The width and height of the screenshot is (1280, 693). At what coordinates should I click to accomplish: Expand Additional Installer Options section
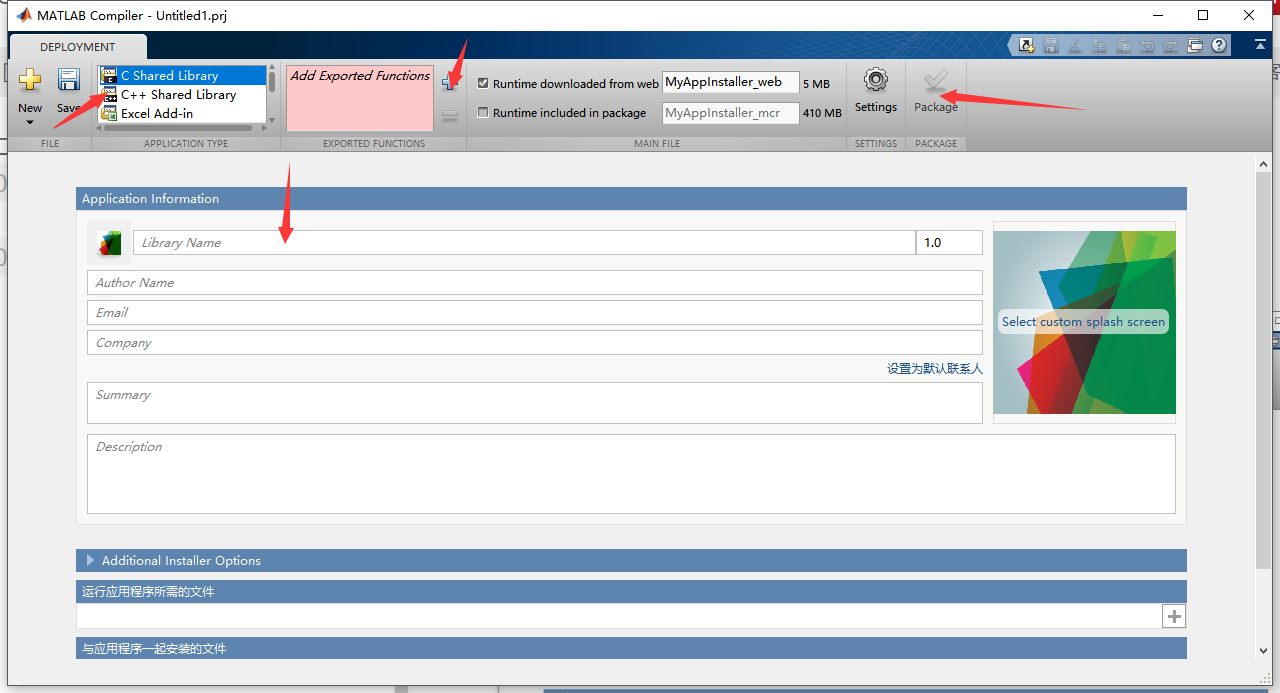coord(90,560)
